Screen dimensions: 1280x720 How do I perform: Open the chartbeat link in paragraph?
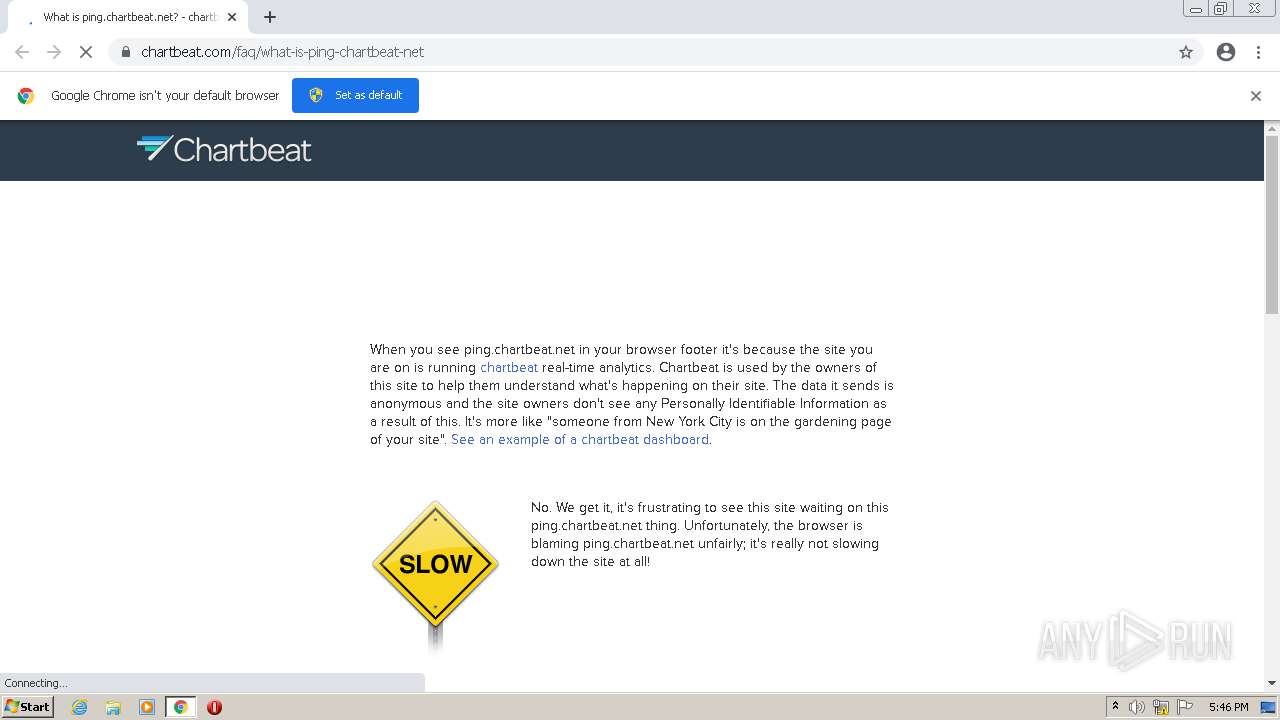[509, 367]
